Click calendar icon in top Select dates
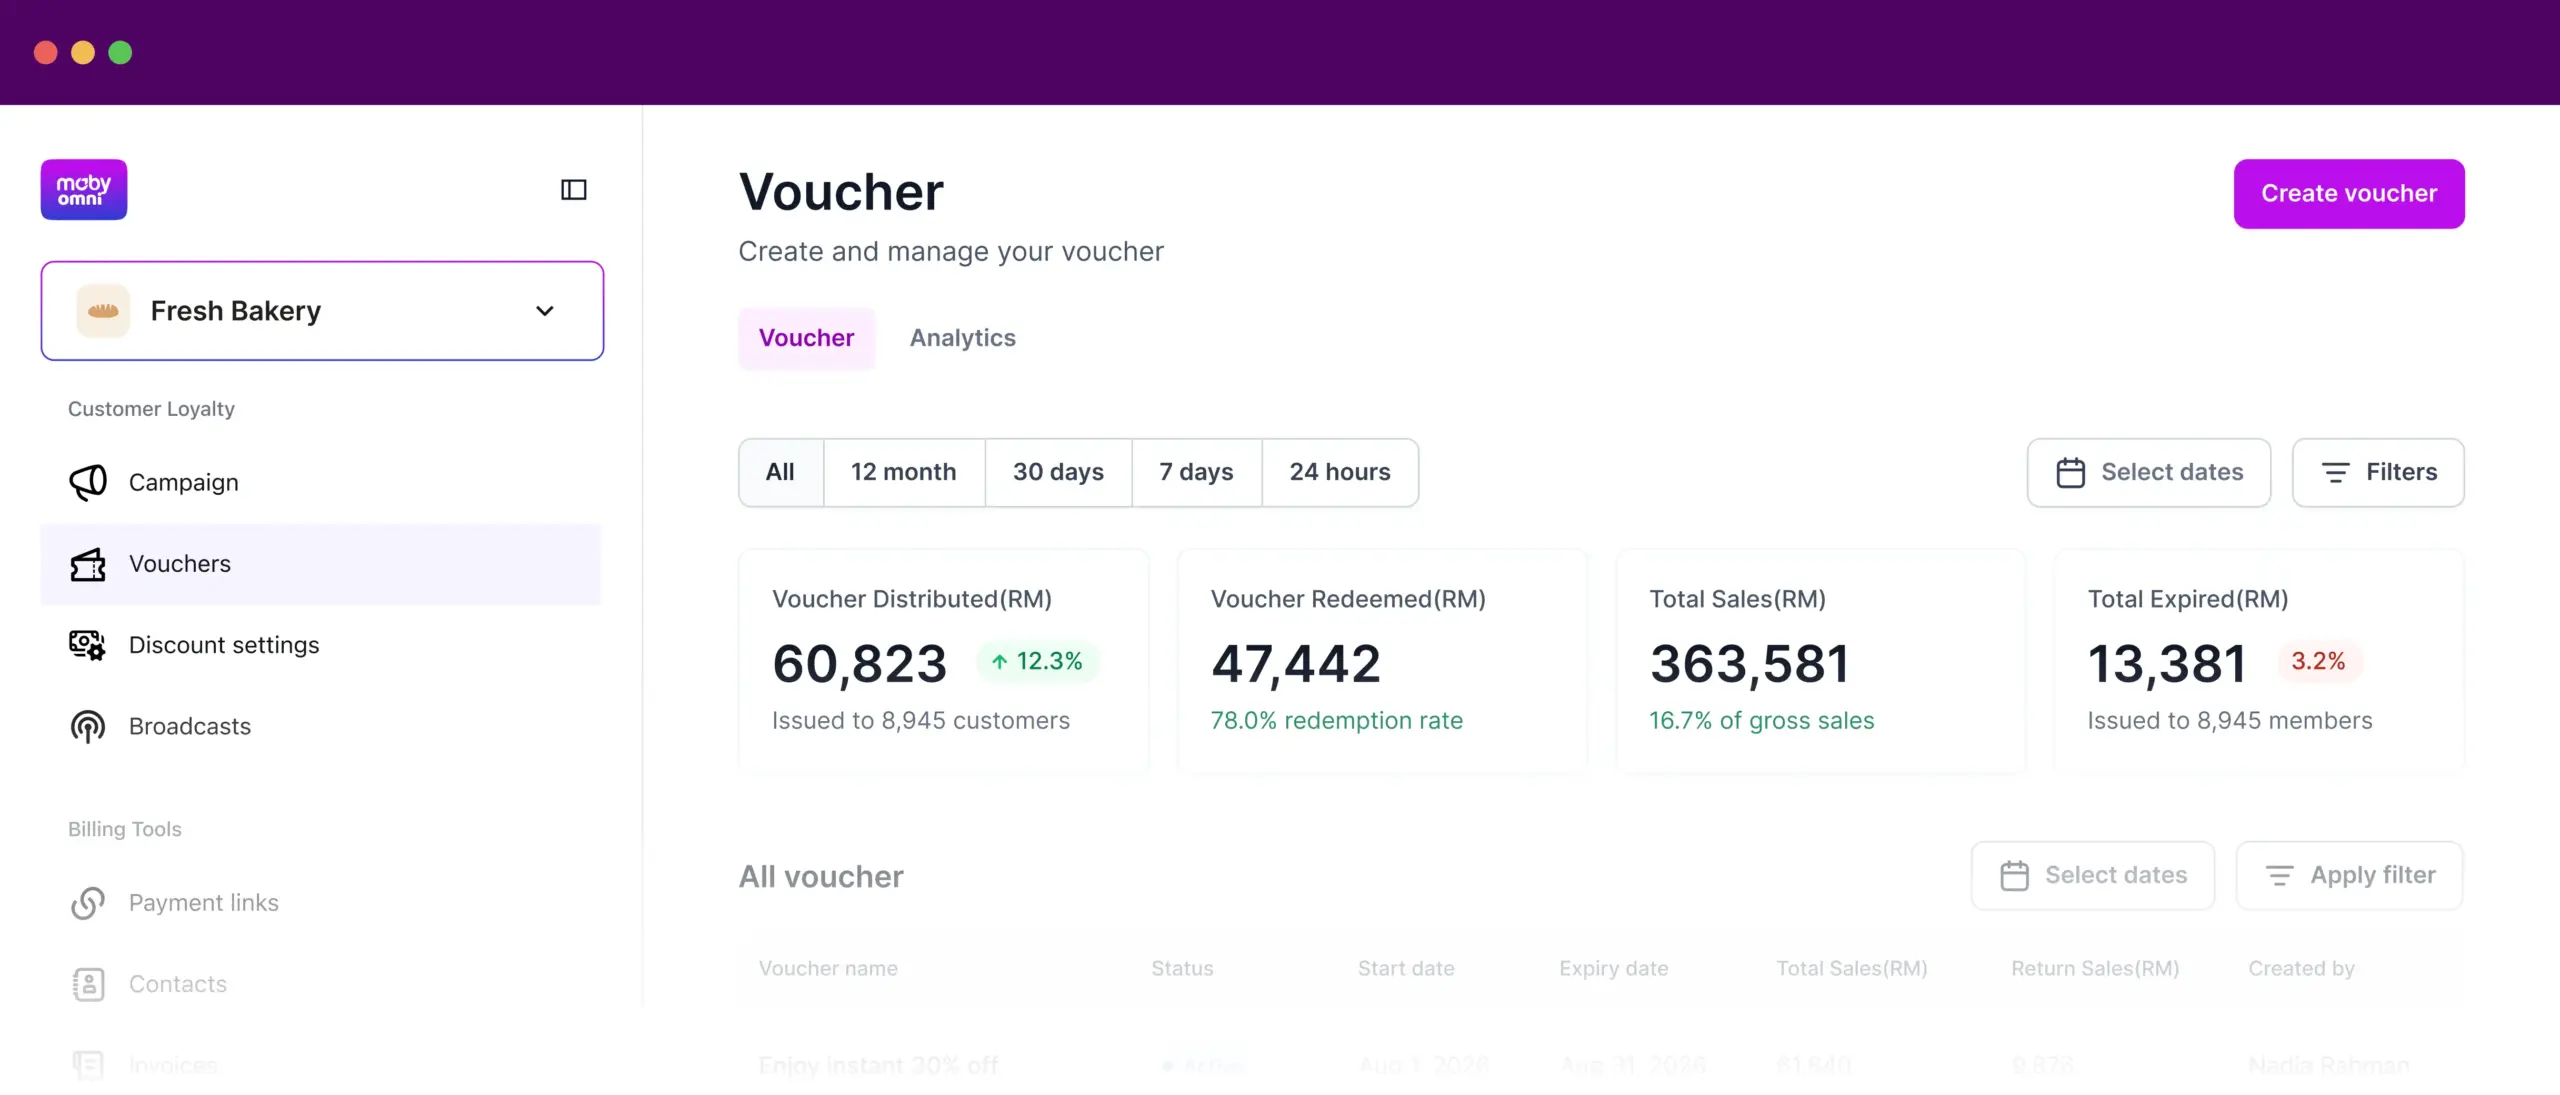This screenshot has width=2560, height=1095. tap(2070, 472)
